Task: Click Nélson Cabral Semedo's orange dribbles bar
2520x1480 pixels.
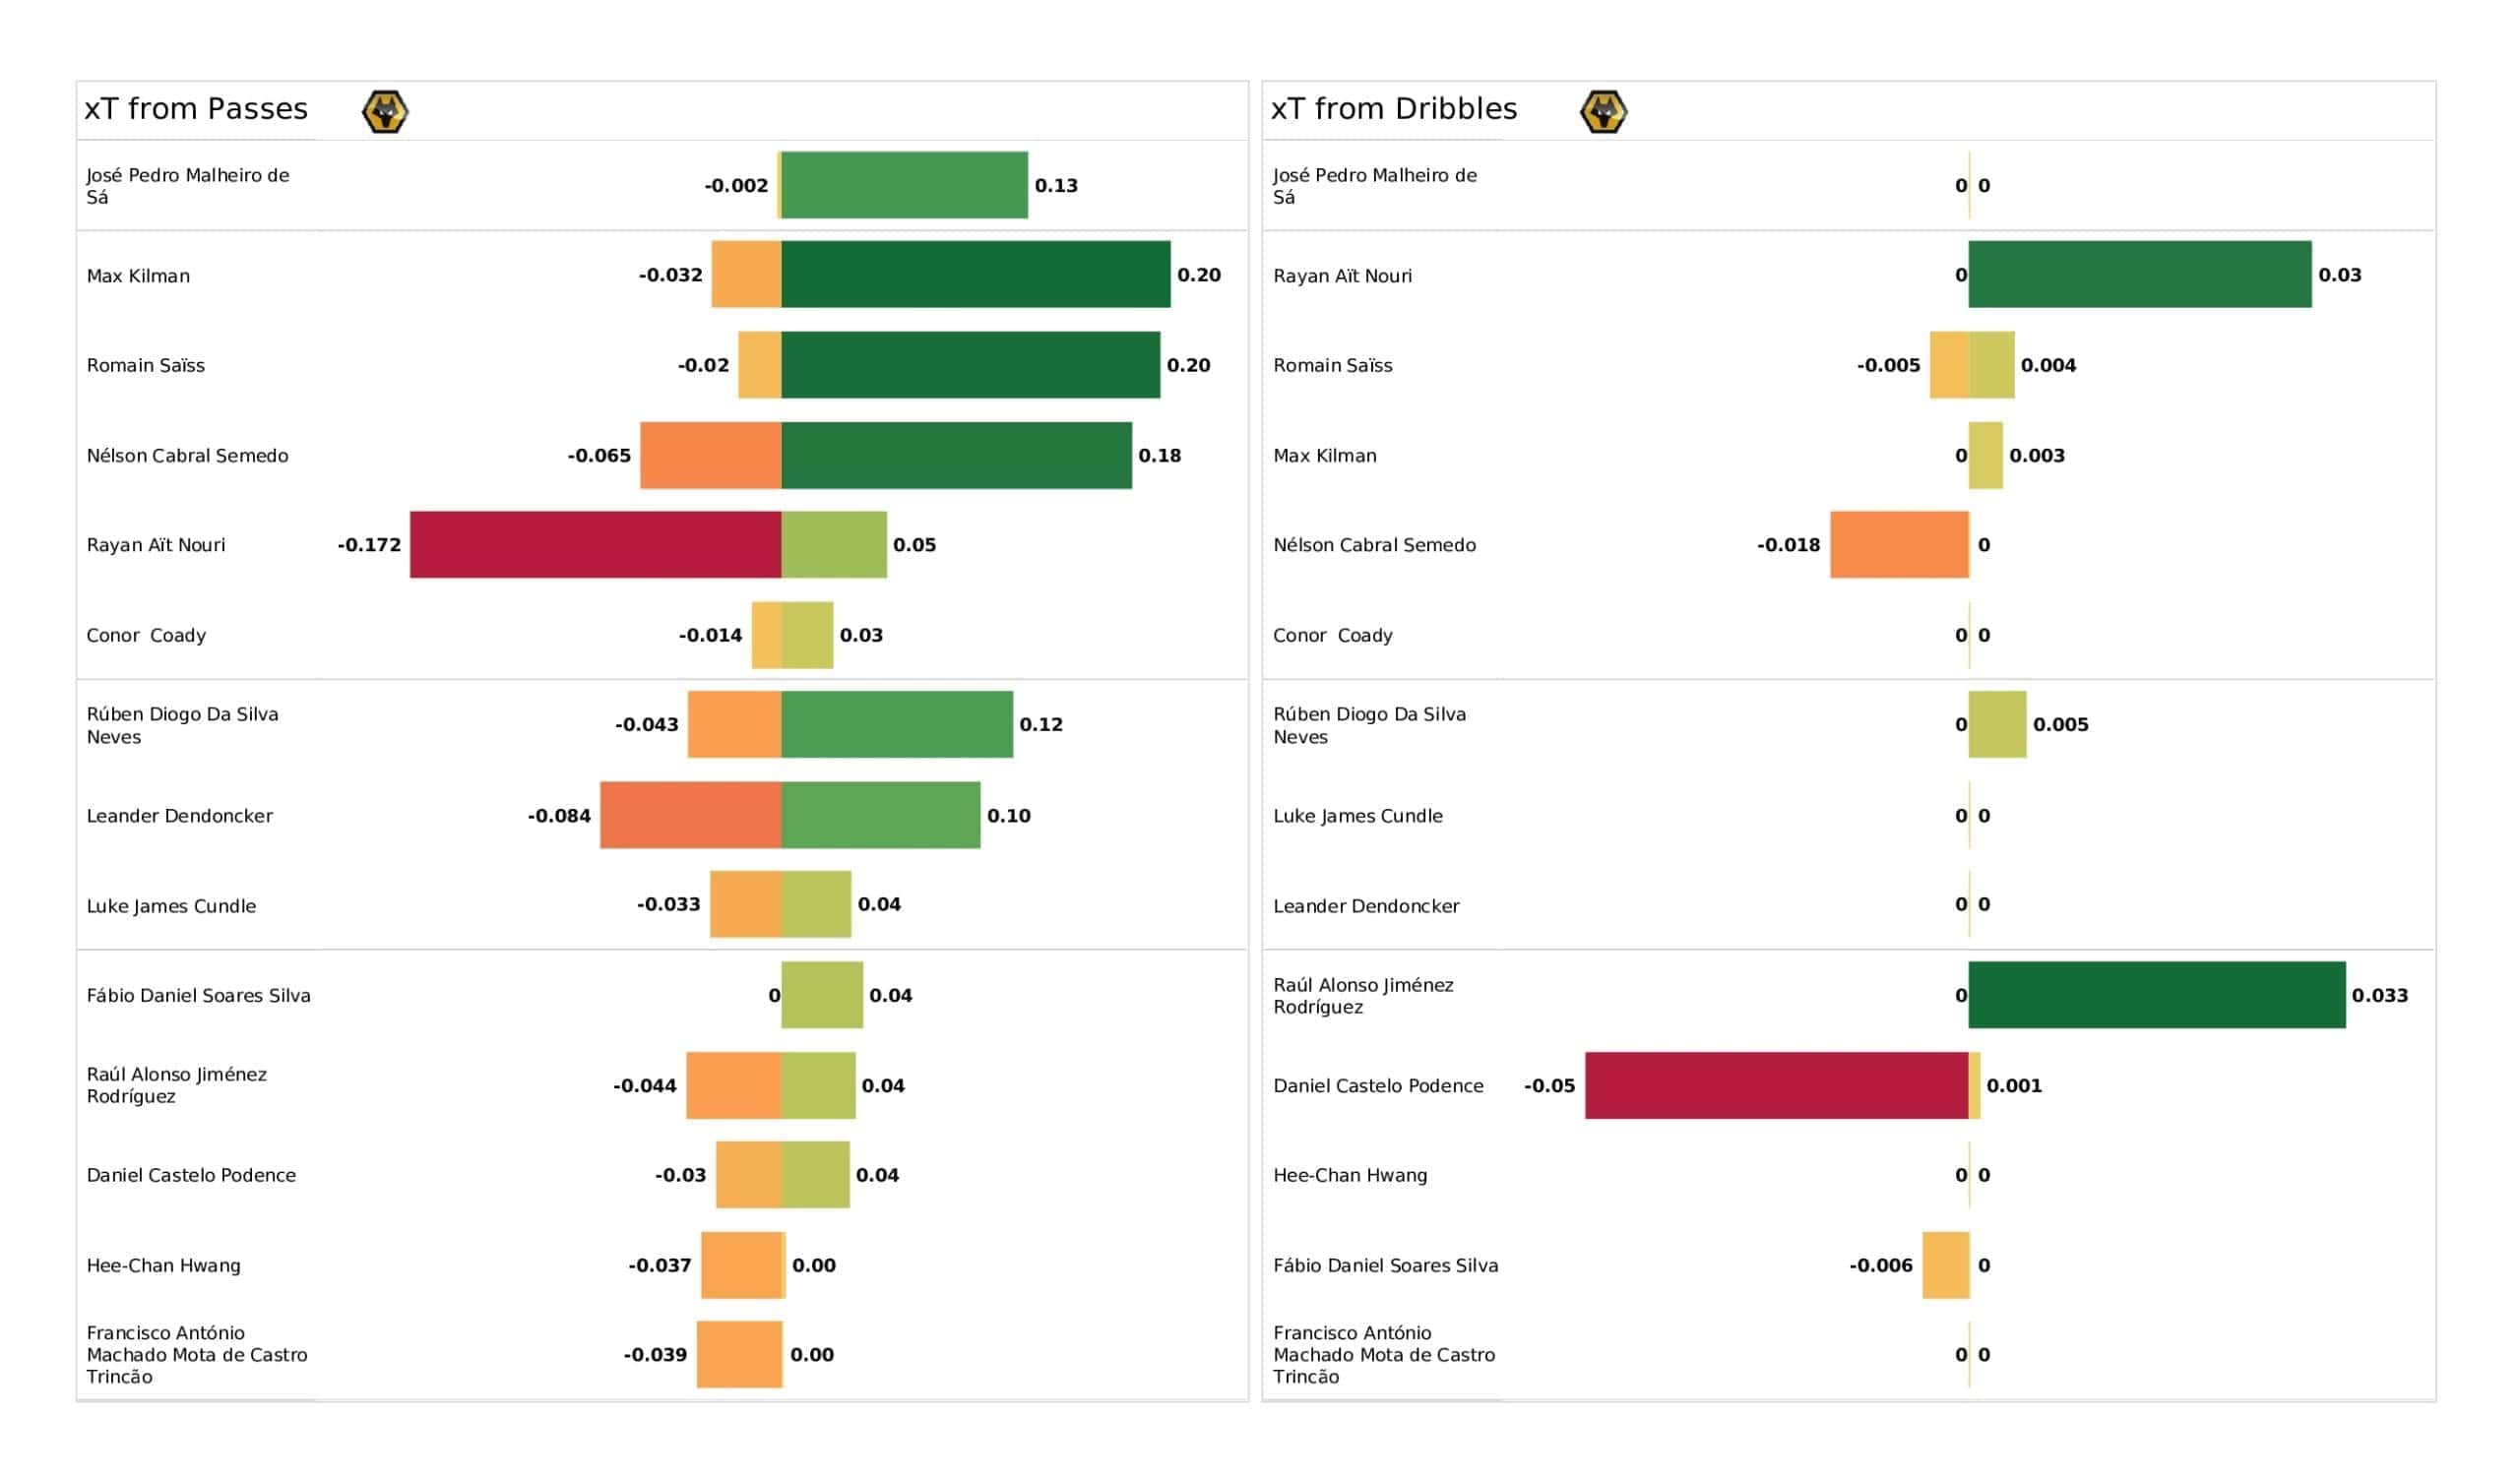Action: [x=1899, y=545]
